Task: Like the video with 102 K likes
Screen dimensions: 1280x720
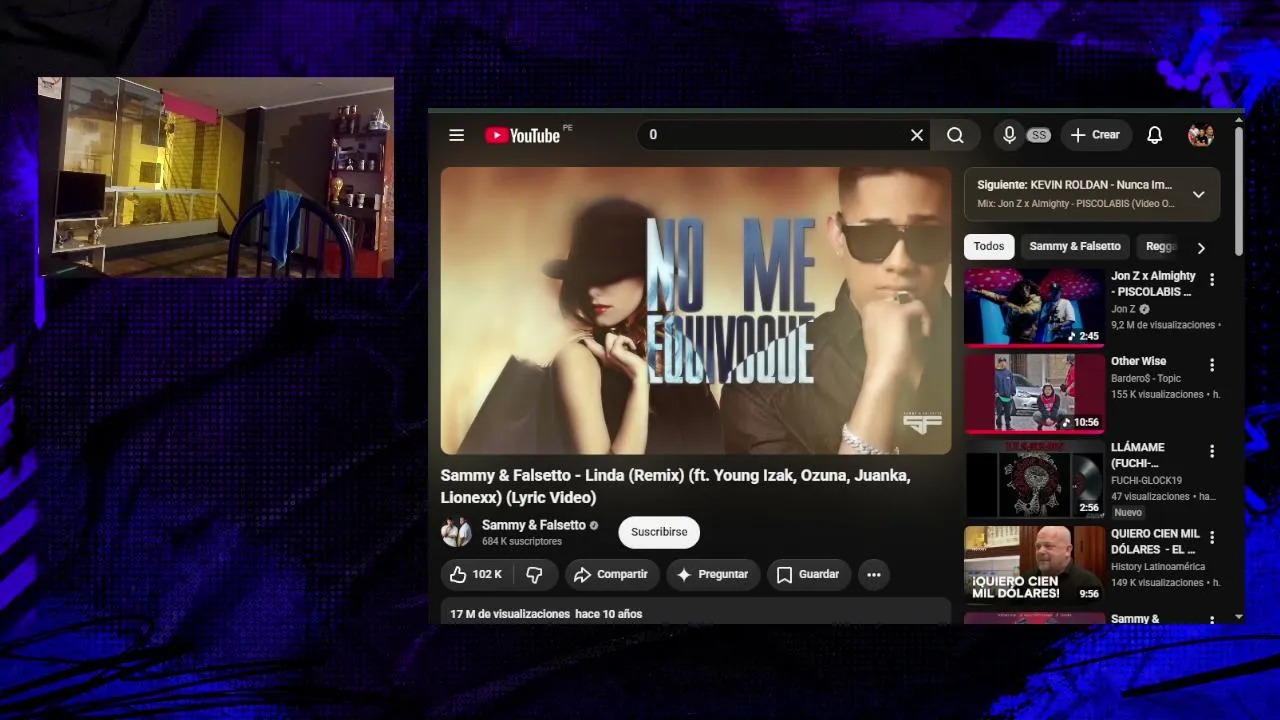Action: [x=475, y=574]
